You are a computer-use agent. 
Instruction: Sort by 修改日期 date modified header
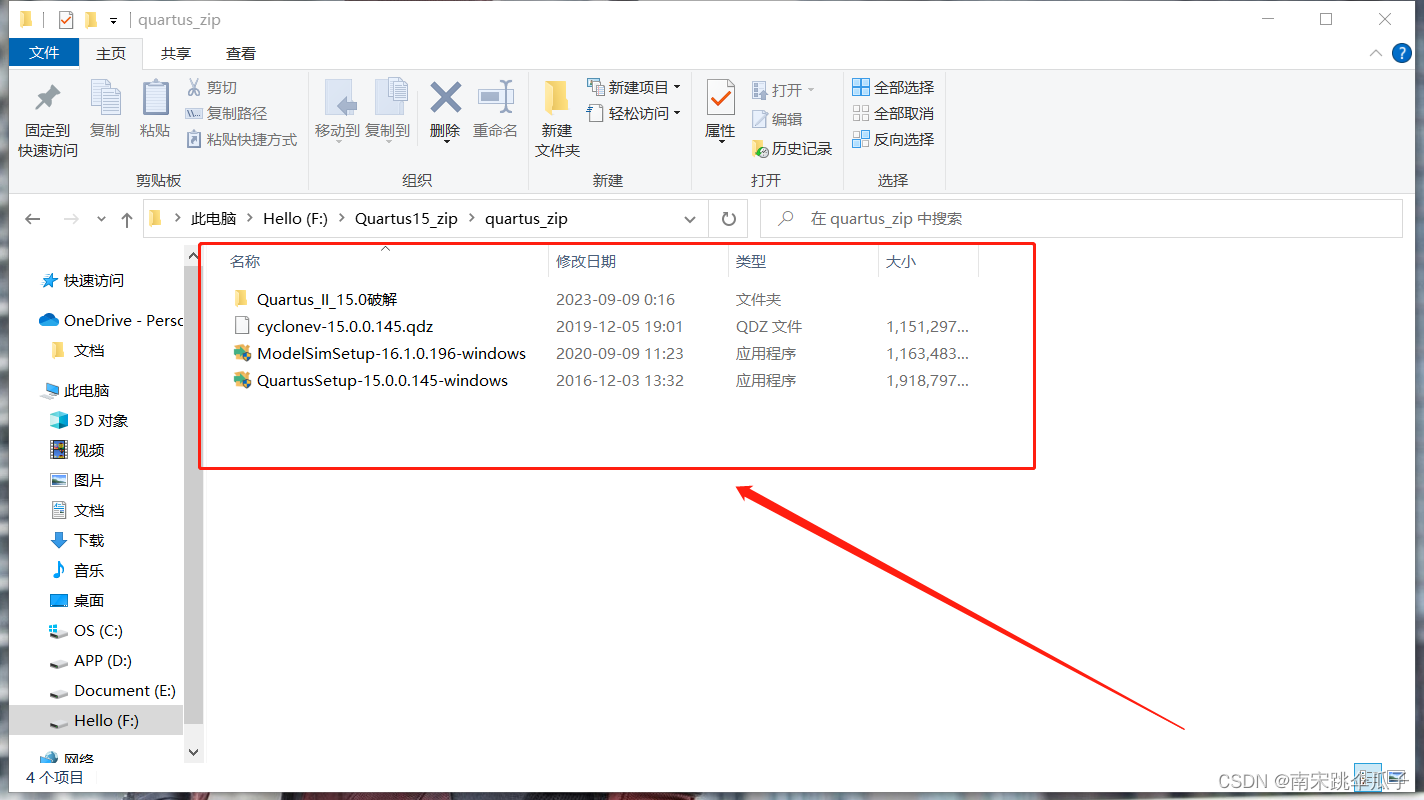coord(586,261)
